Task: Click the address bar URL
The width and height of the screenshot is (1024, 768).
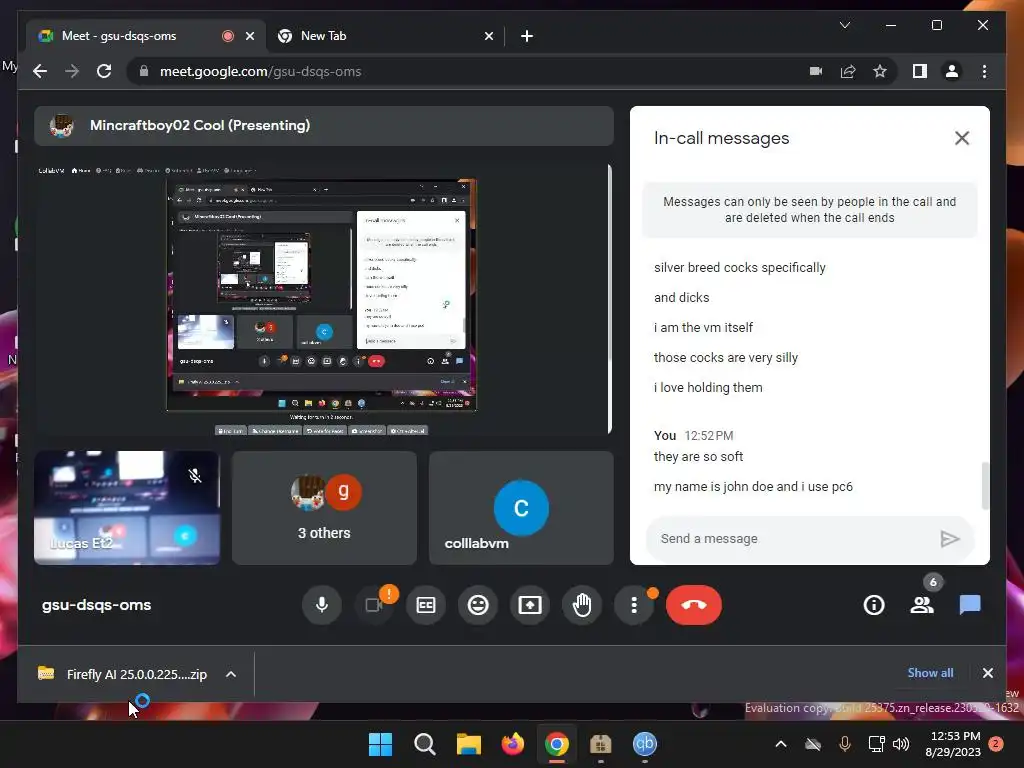Action: pyautogui.click(x=261, y=71)
